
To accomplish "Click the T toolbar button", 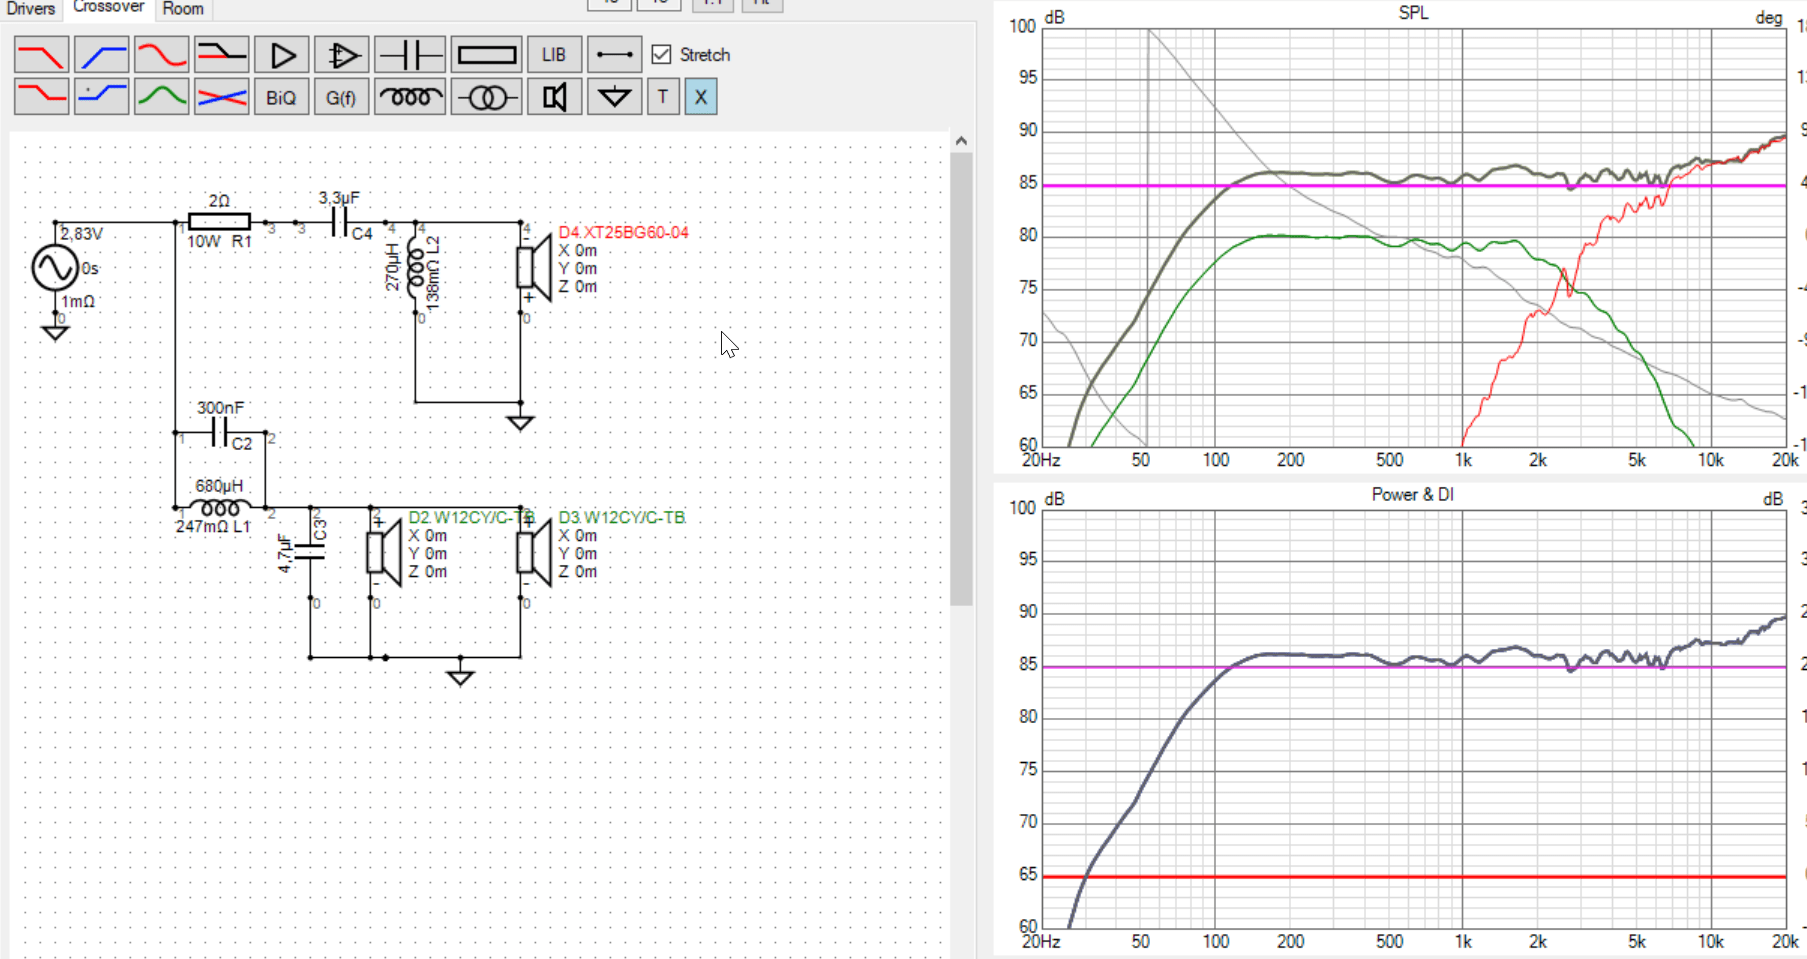I will pyautogui.click(x=663, y=97).
